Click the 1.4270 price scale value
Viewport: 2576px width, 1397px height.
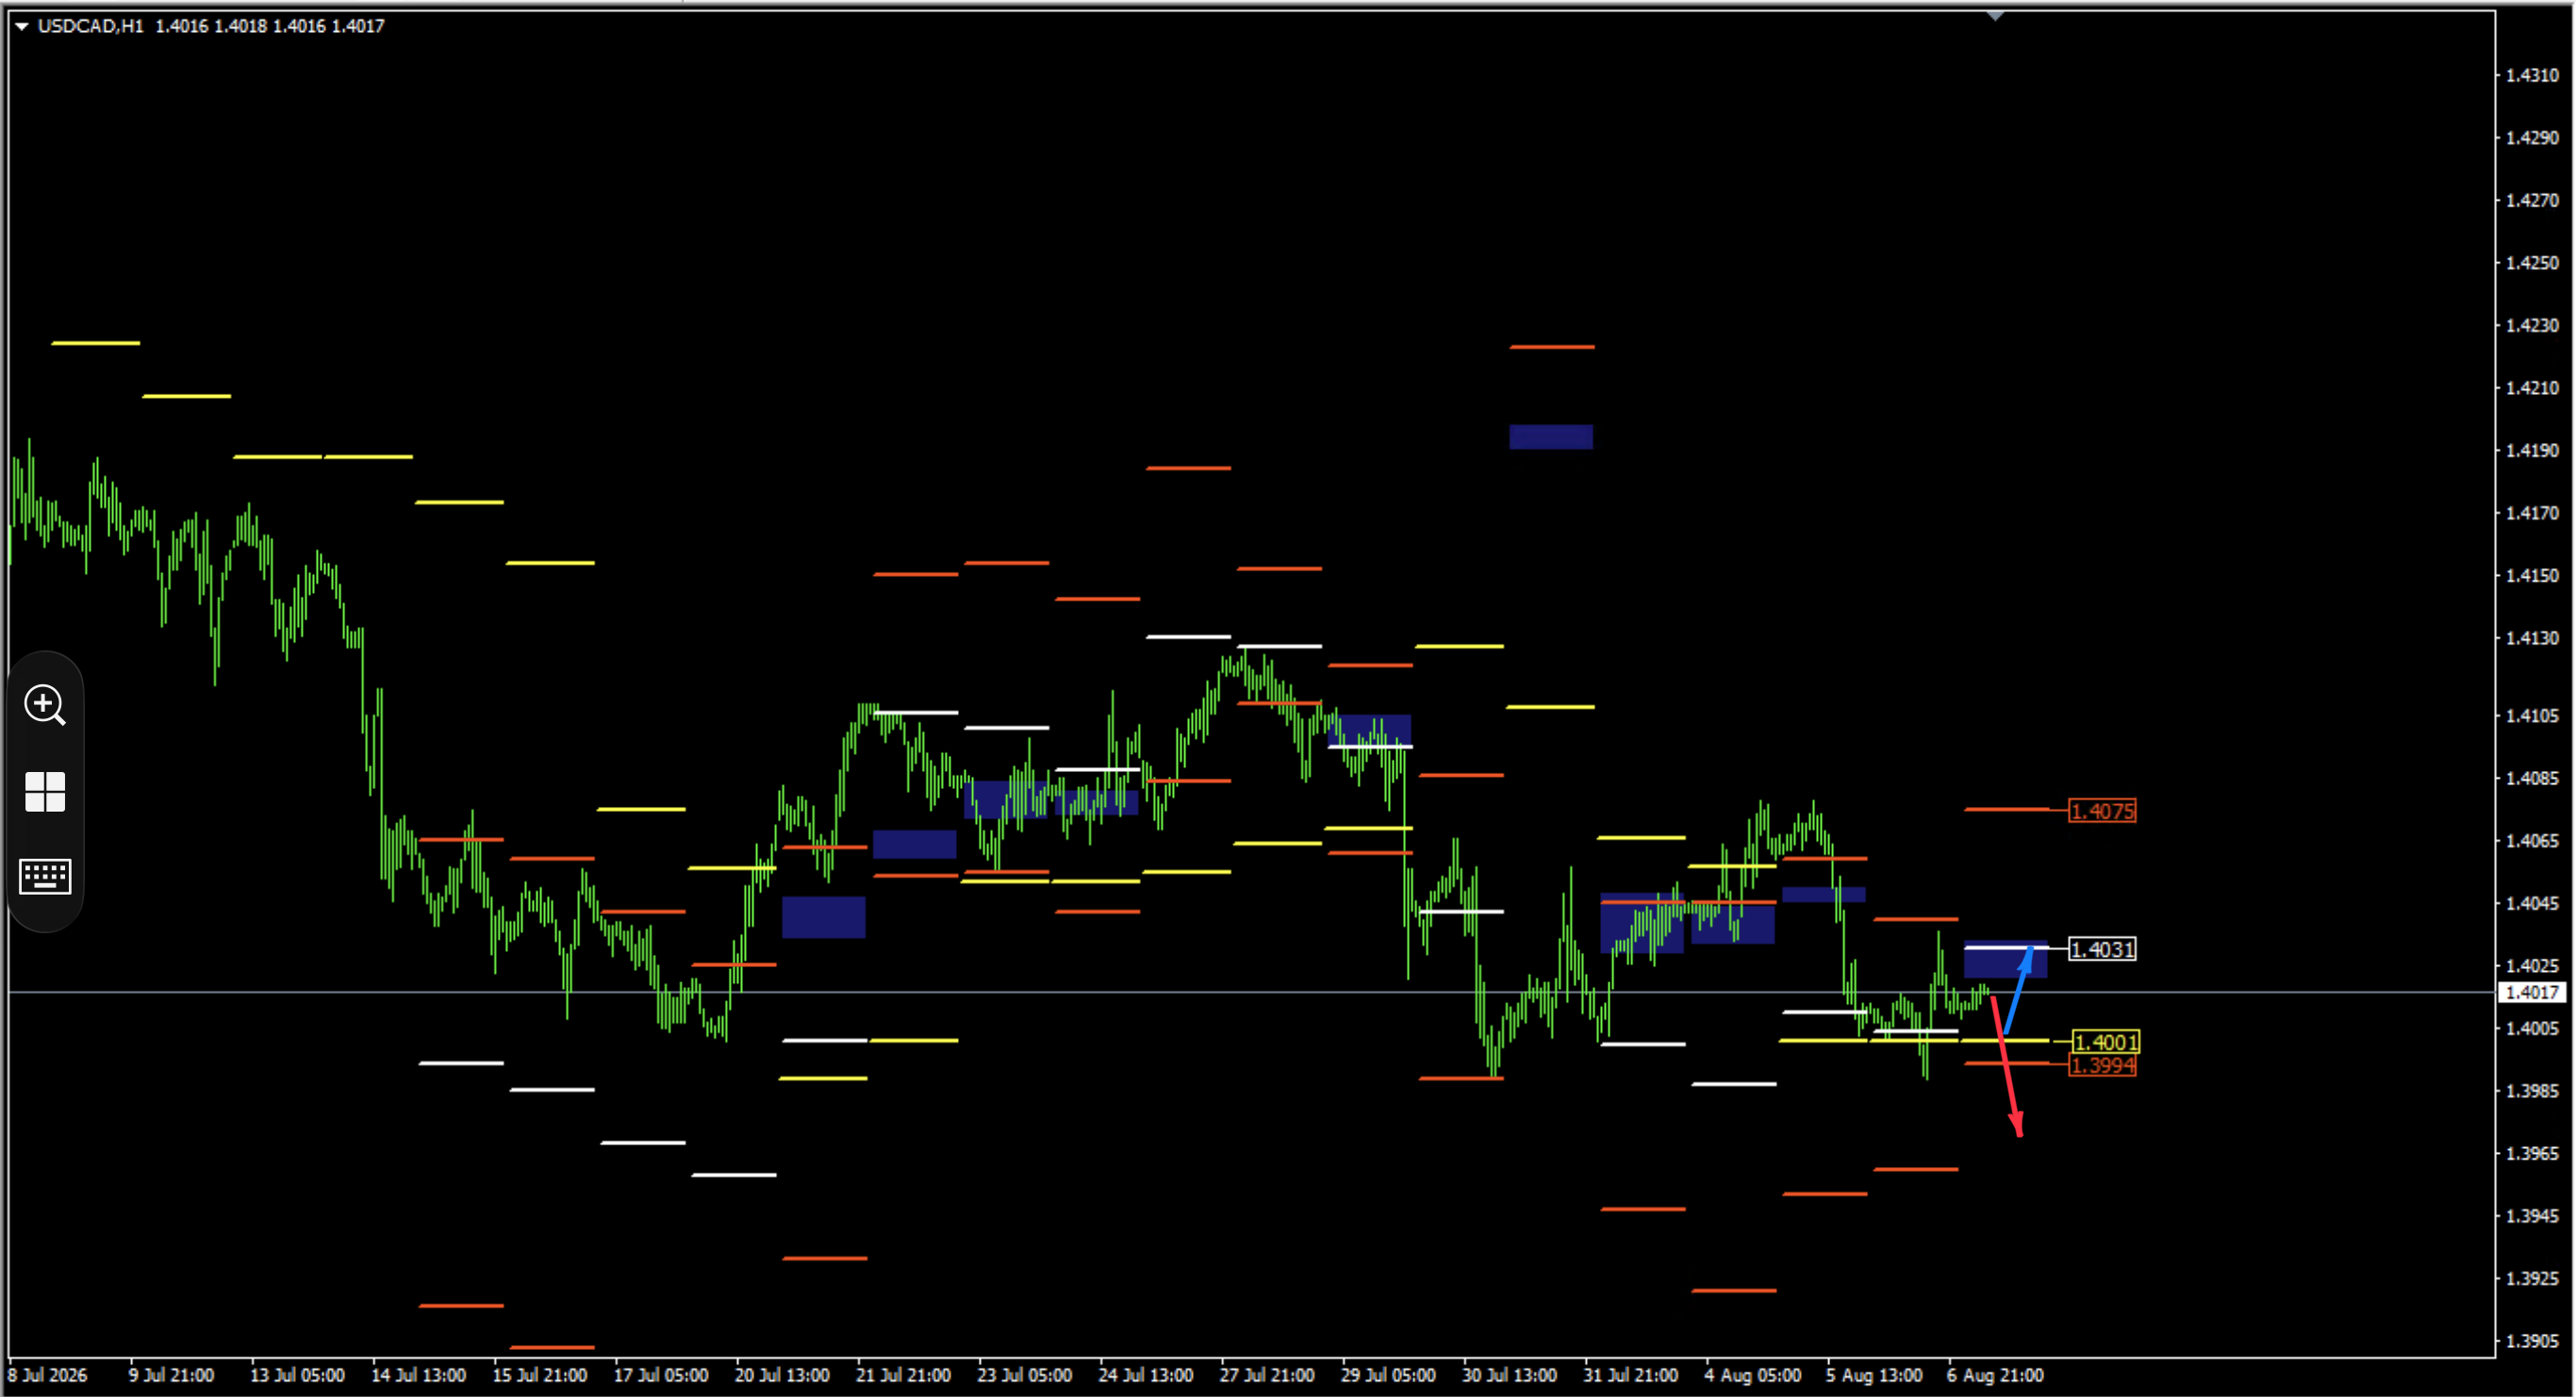point(2532,200)
